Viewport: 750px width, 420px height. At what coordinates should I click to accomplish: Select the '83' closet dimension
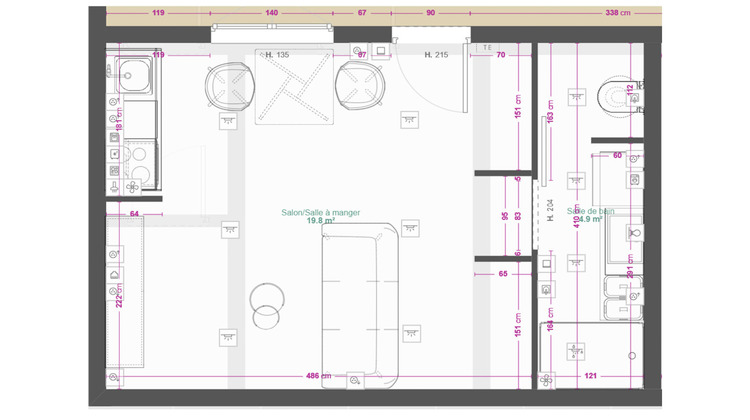pyautogui.click(x=518, y=216)
